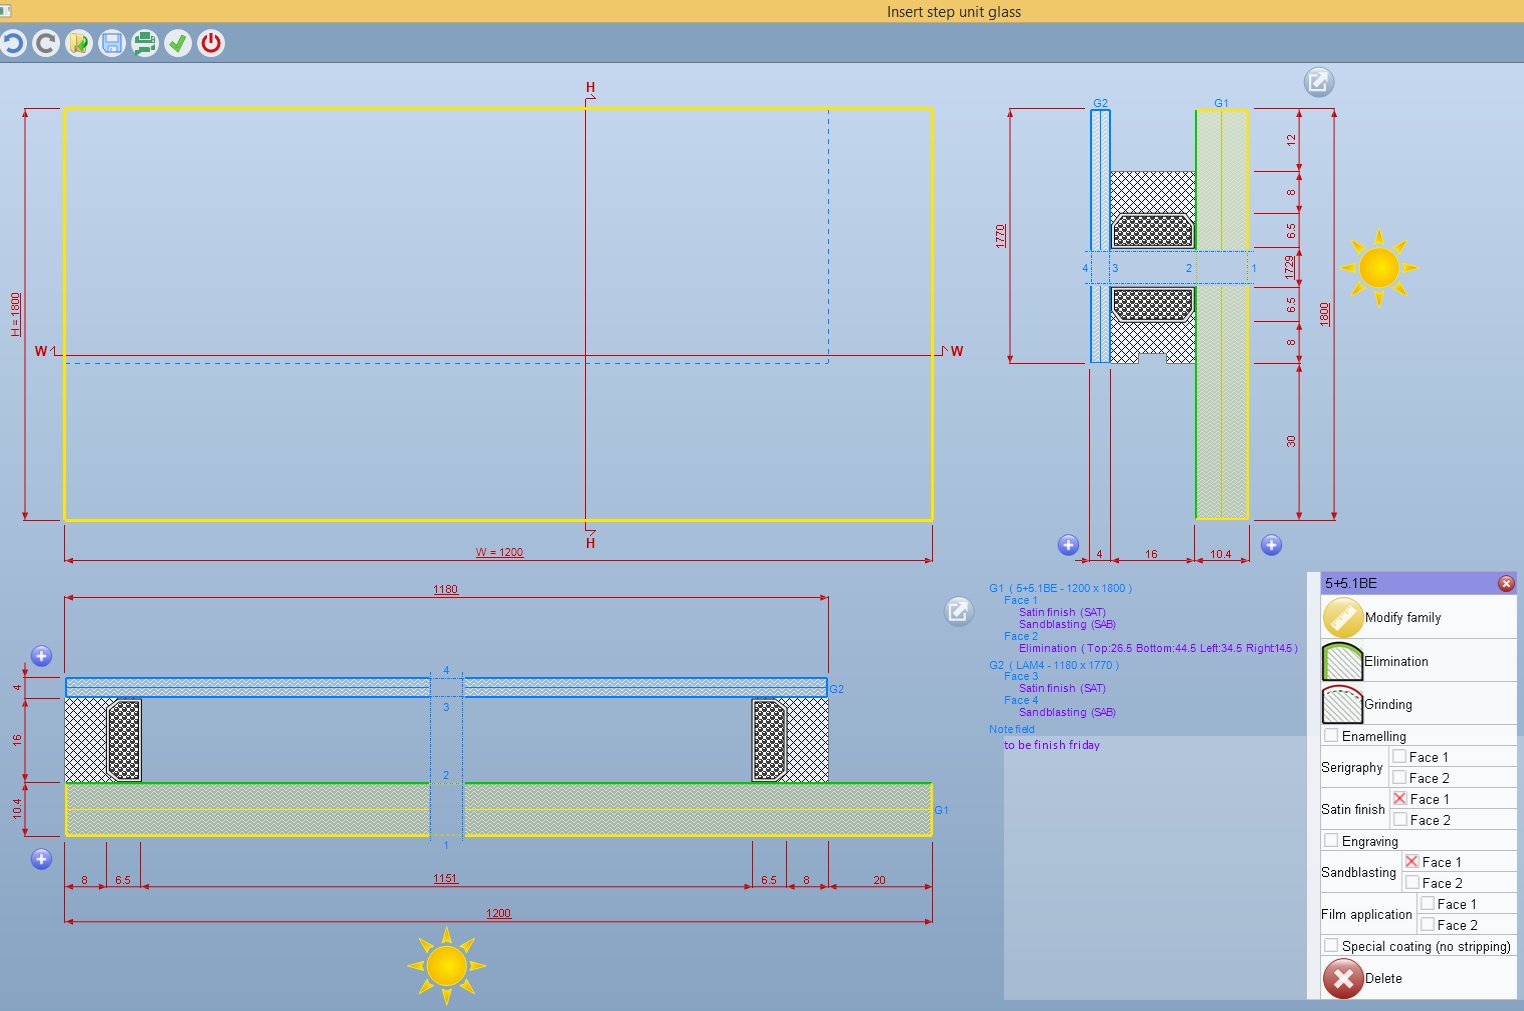Viewport: 1524px width, 1011px height.
Task: Select G2 ( LAM4 - 1180 x 1770 ) line
Action: 1054,665
